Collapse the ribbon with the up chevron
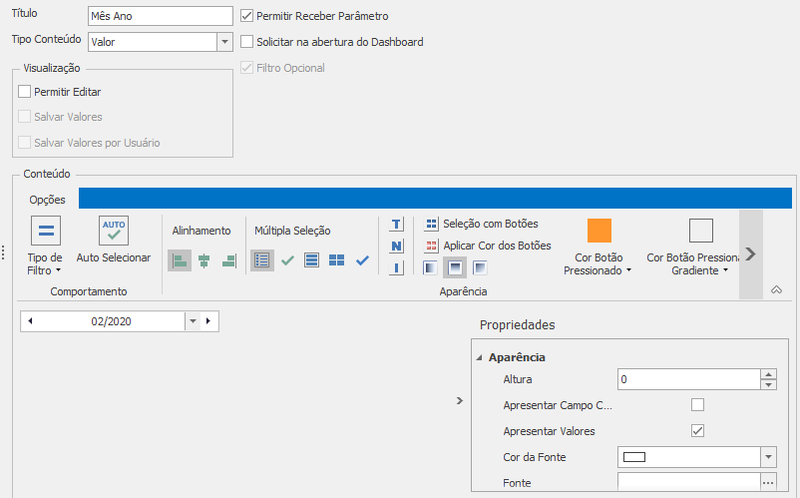Image resolution: width=800 pixels, height=498 pixels. [777, 290]
